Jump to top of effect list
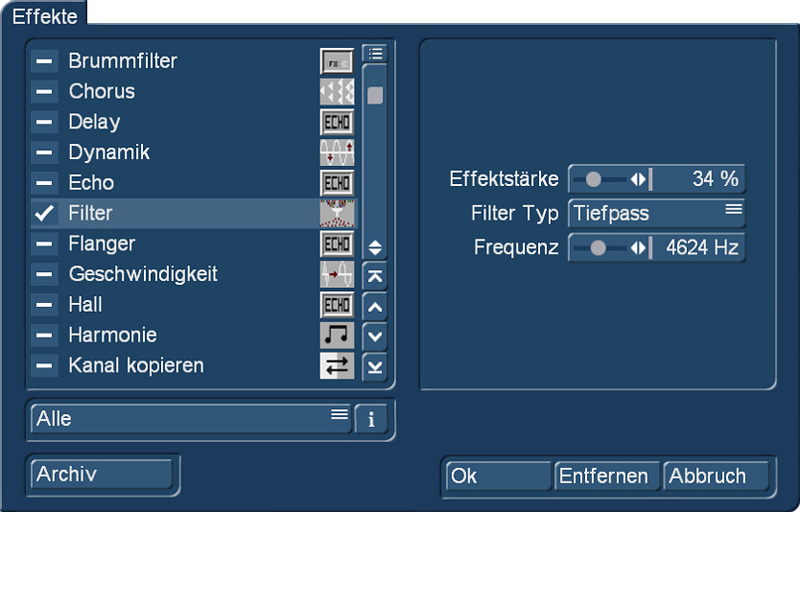The height and width of the screenshot is (600, 800). coord(375,277)
